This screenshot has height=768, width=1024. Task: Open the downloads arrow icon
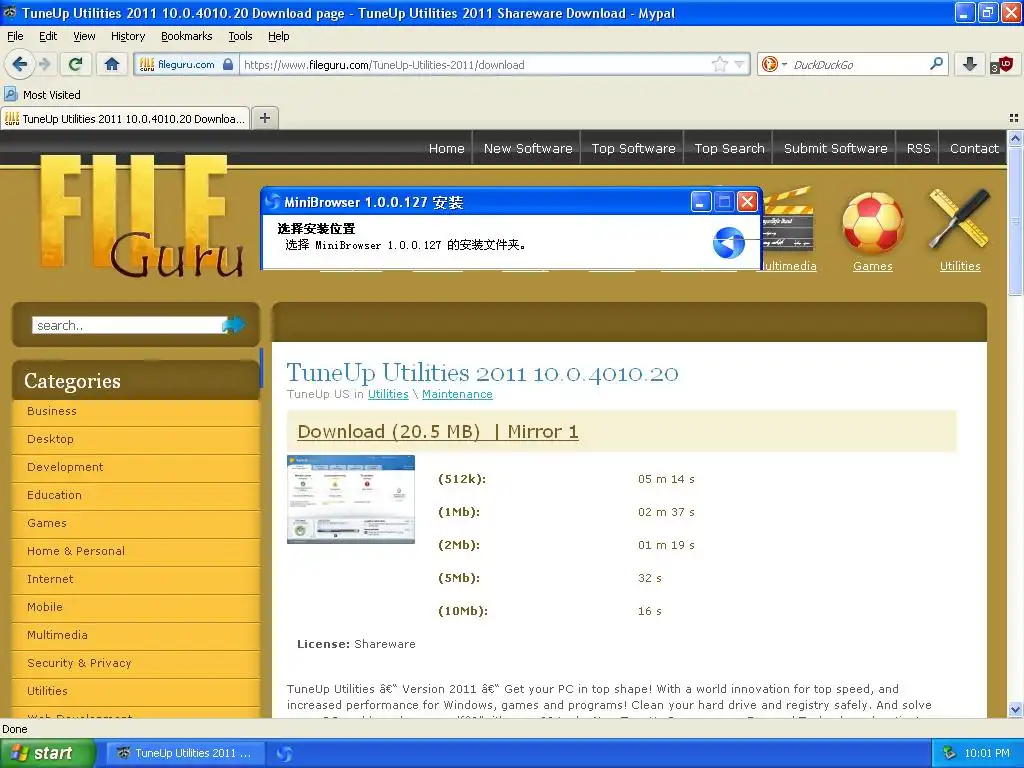(970, 64)
